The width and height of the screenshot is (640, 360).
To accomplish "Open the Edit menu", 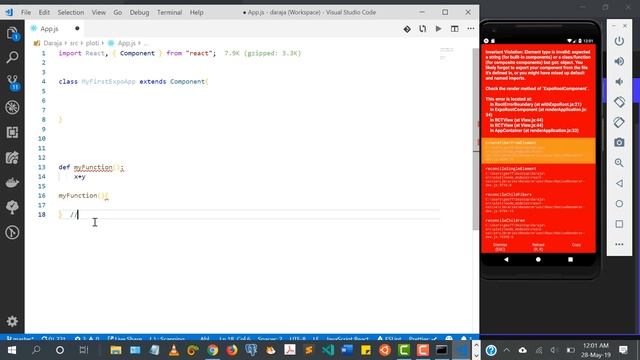I will [x=44, y=12].
